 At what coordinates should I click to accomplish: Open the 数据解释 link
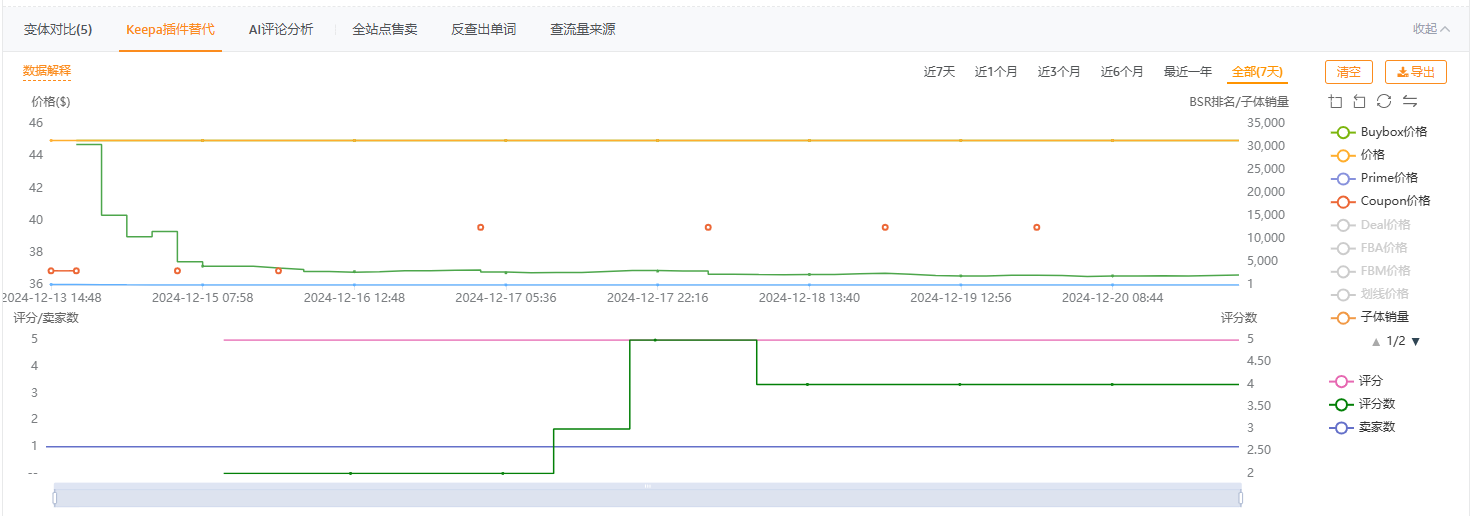[x=47, y=71]
